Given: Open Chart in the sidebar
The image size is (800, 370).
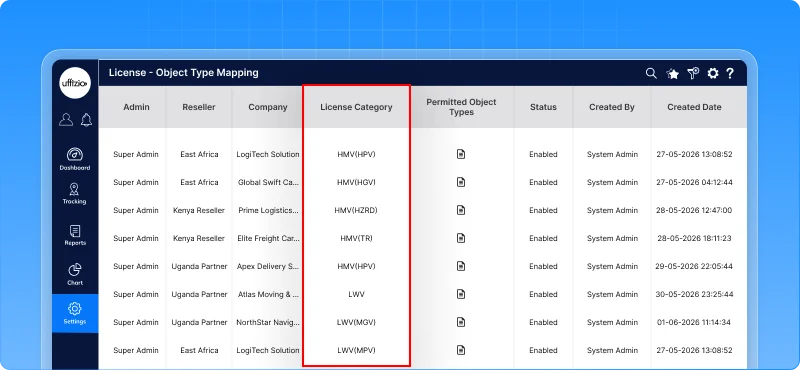Looking at the screenshot, I should tap(74, 274).
